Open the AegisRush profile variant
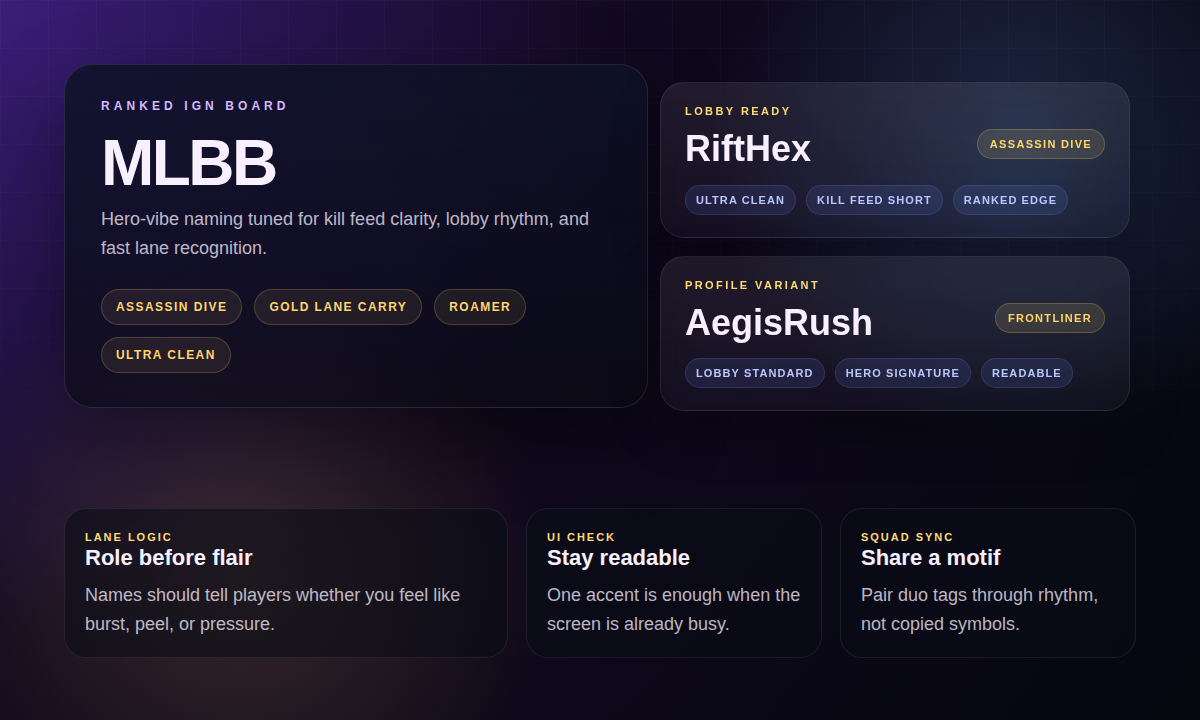The height and width of the screenshot is (720, 1200). coord(779,322)
